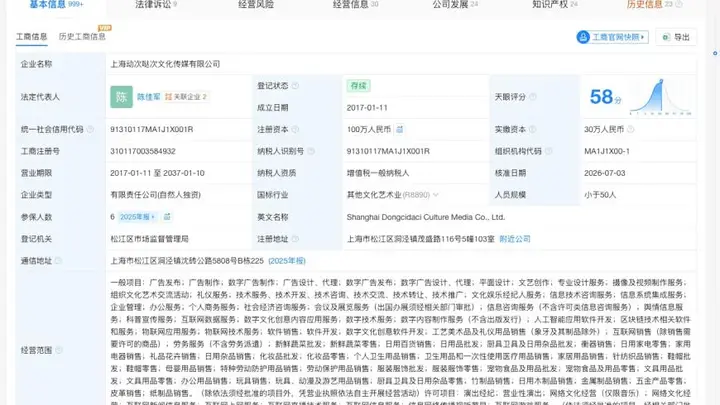Click the 工商官网快照 button

click(x=612, y=37)
